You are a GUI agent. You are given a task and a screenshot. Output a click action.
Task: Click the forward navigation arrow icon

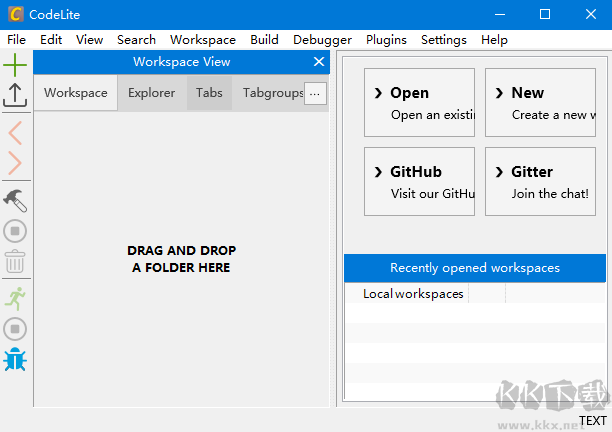click(15, 163)
